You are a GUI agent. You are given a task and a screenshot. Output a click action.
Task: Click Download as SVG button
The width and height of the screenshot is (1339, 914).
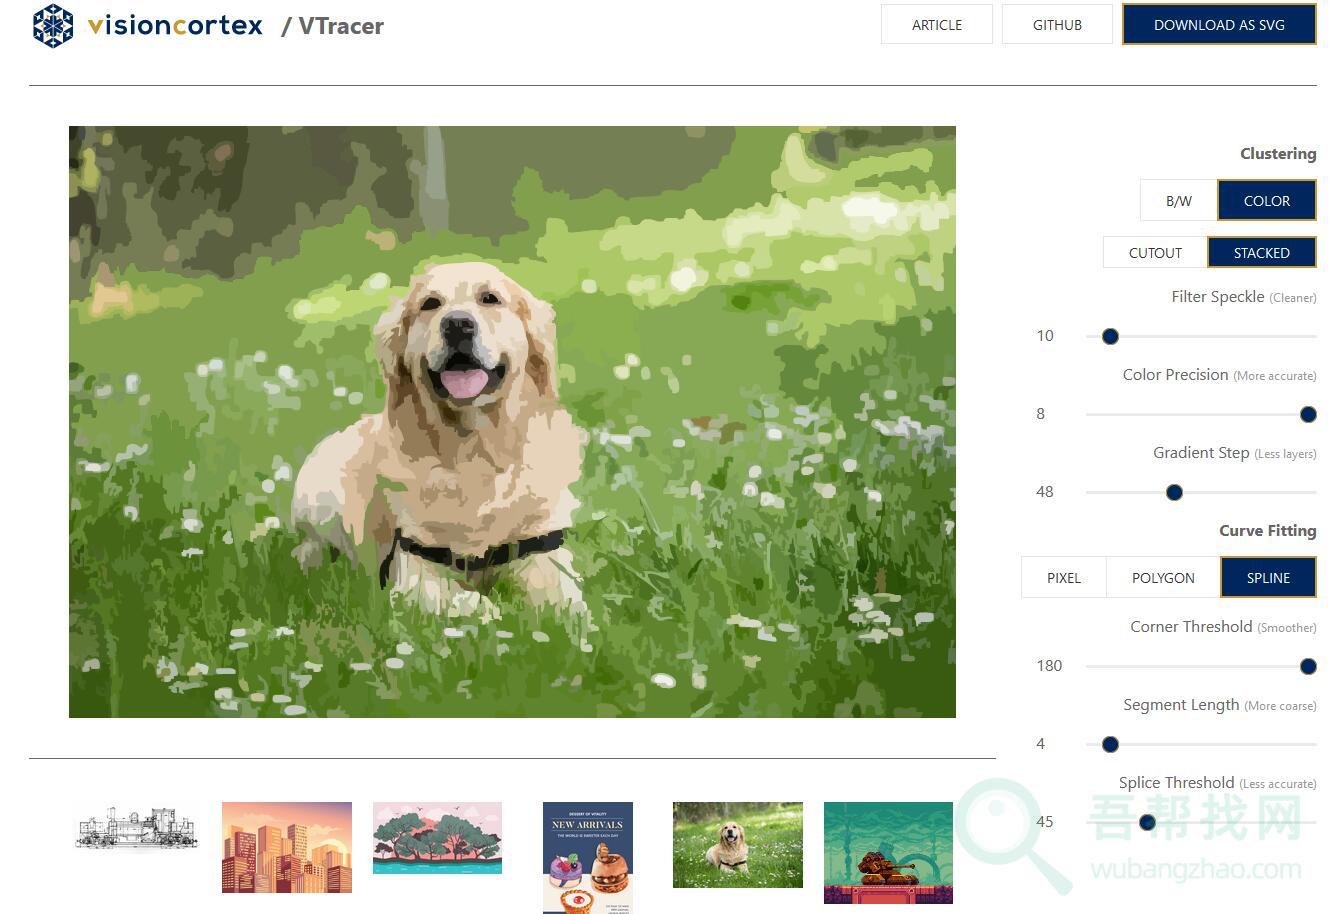(x=1219, y=25)
